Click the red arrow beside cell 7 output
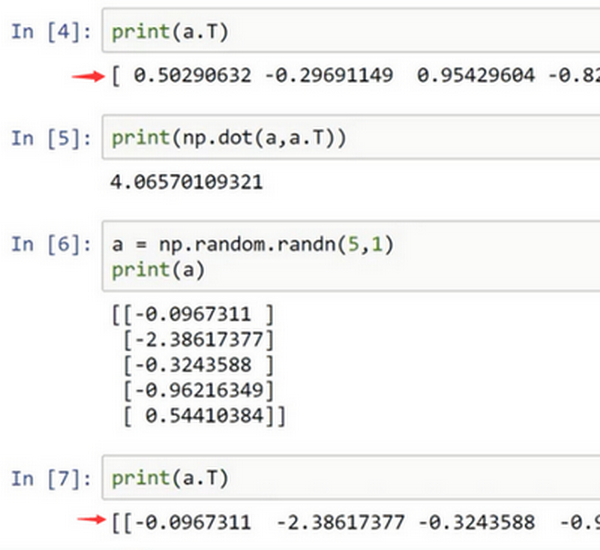This screenshot has width=600, height=550. pyautogui.click(x=91, y=519)
